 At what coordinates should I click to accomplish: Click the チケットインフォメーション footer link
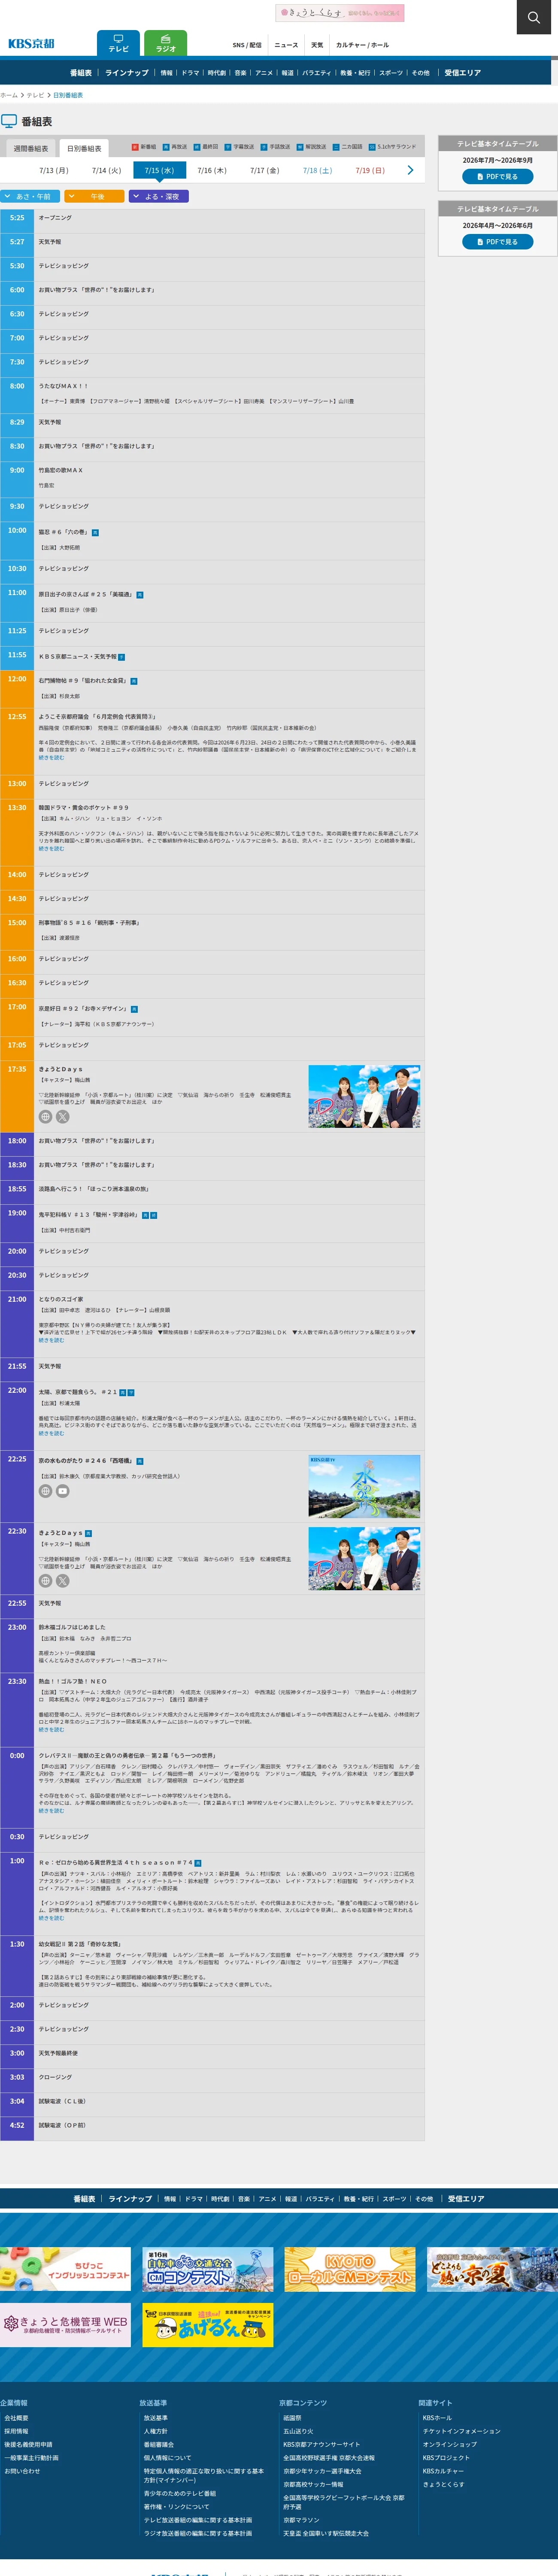tap(461, 2431)
